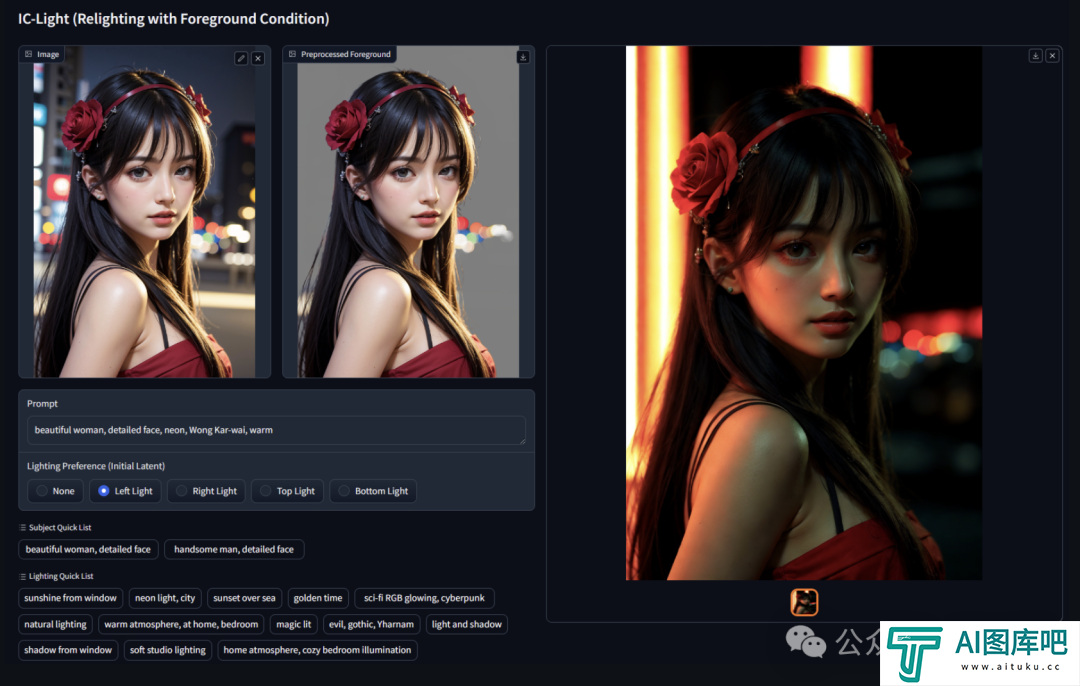
Task: Click the Preprocessed Foreground label icon
Action: click(293, 54)
